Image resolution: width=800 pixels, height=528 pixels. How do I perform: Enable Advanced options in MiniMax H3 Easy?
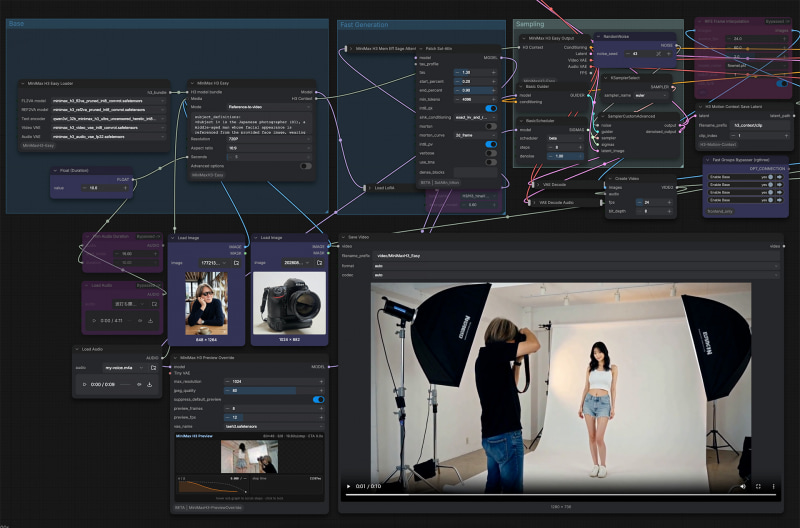(x=306, y=166)
